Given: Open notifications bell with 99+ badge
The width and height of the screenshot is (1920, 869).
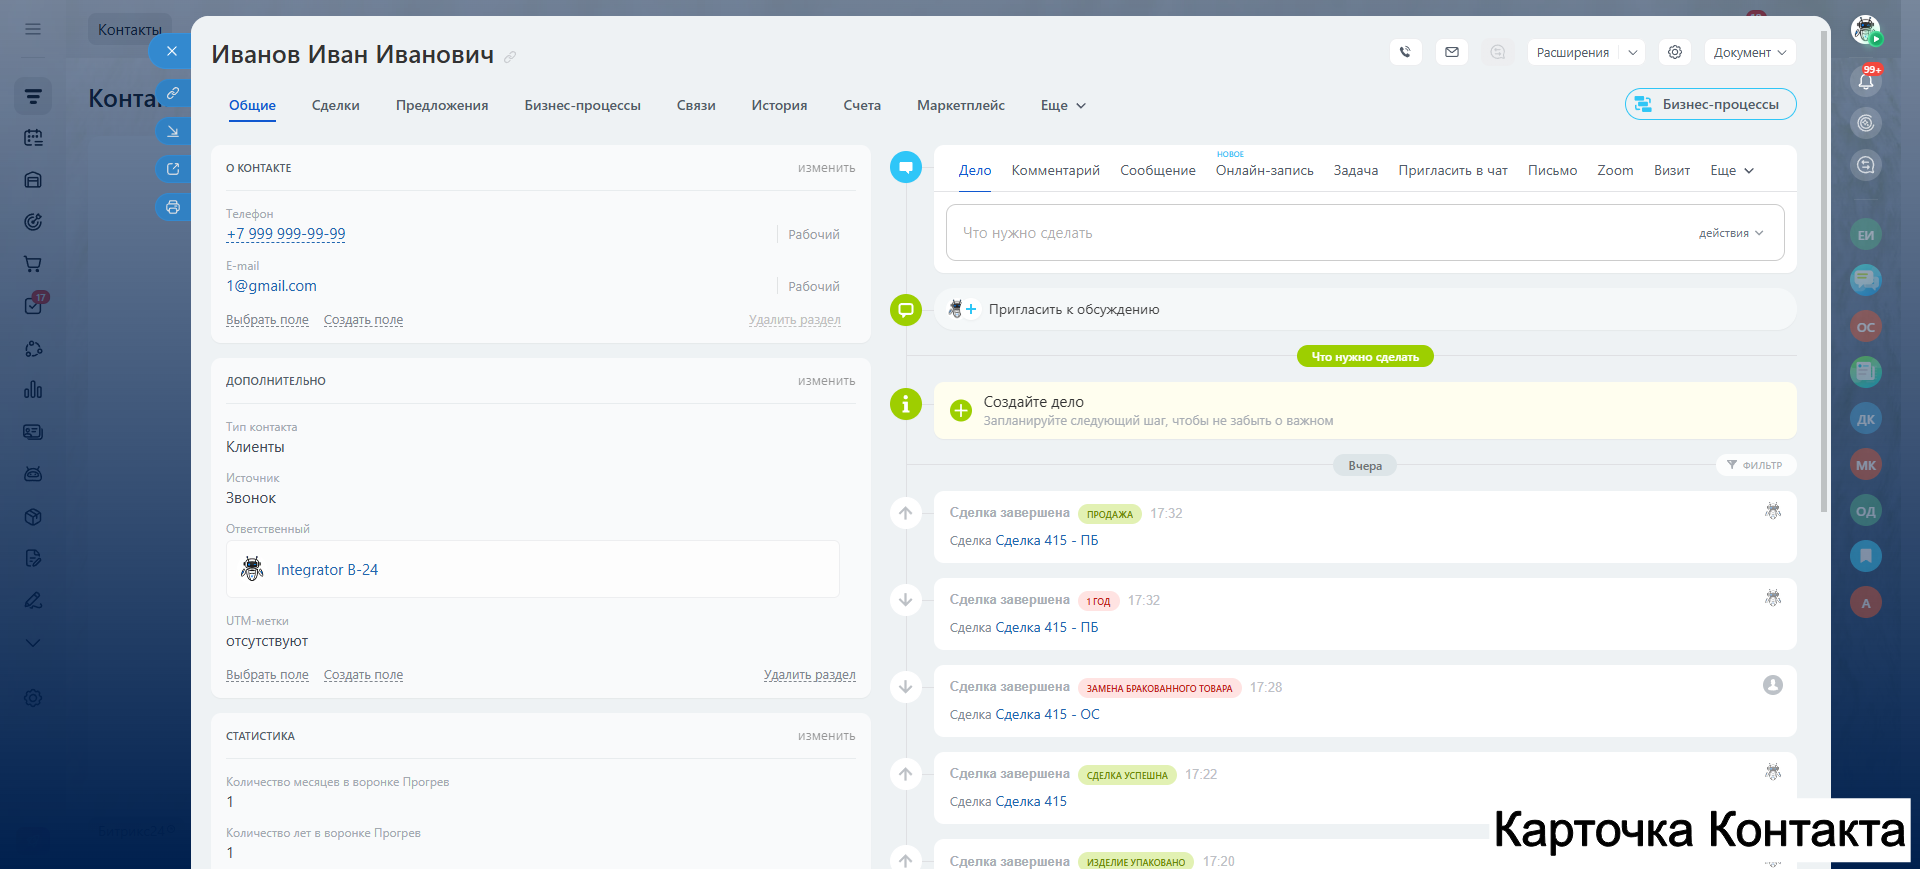Looking at the screenshot, I should click(1865, 81).
